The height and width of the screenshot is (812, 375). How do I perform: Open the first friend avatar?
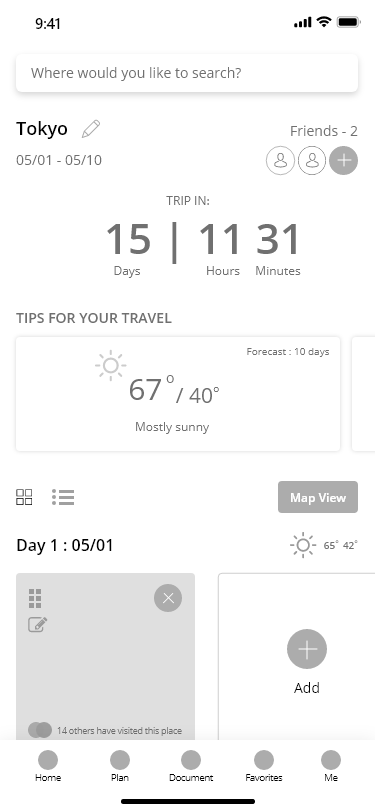point(280,161)
